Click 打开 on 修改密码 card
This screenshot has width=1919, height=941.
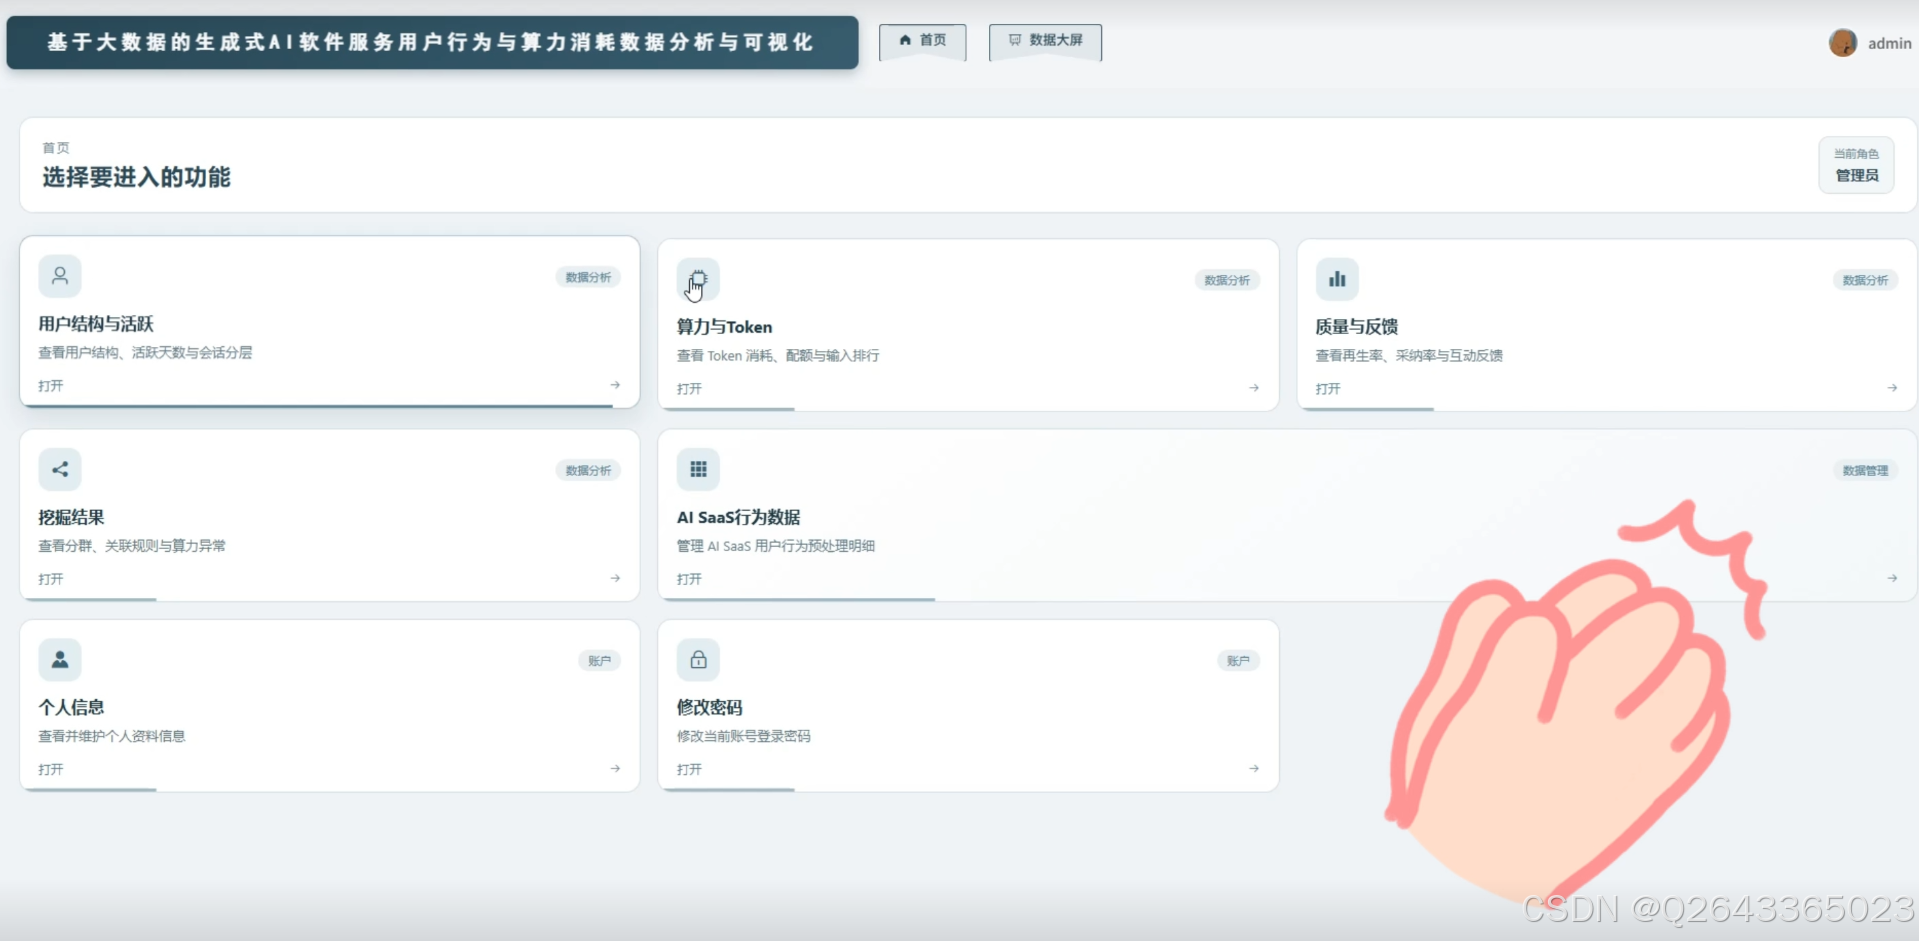(689, 769)
